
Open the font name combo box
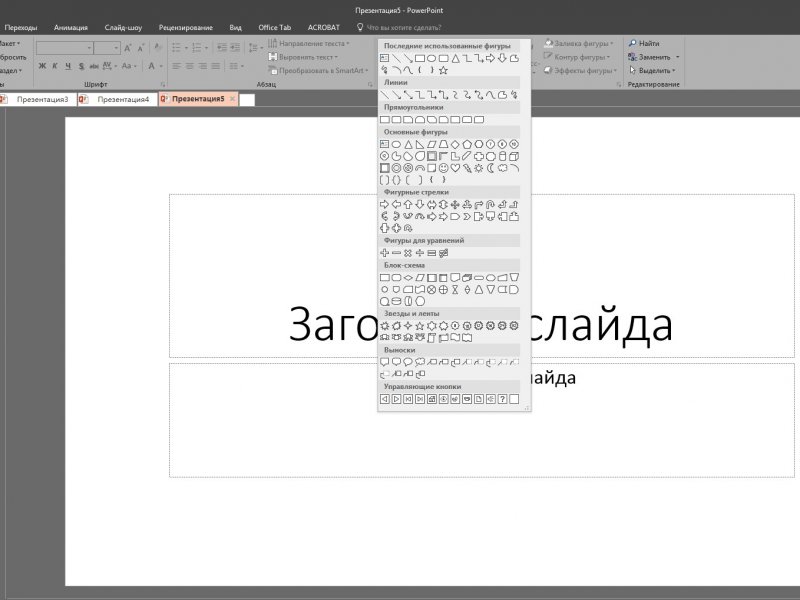click(x=65, y=48)
